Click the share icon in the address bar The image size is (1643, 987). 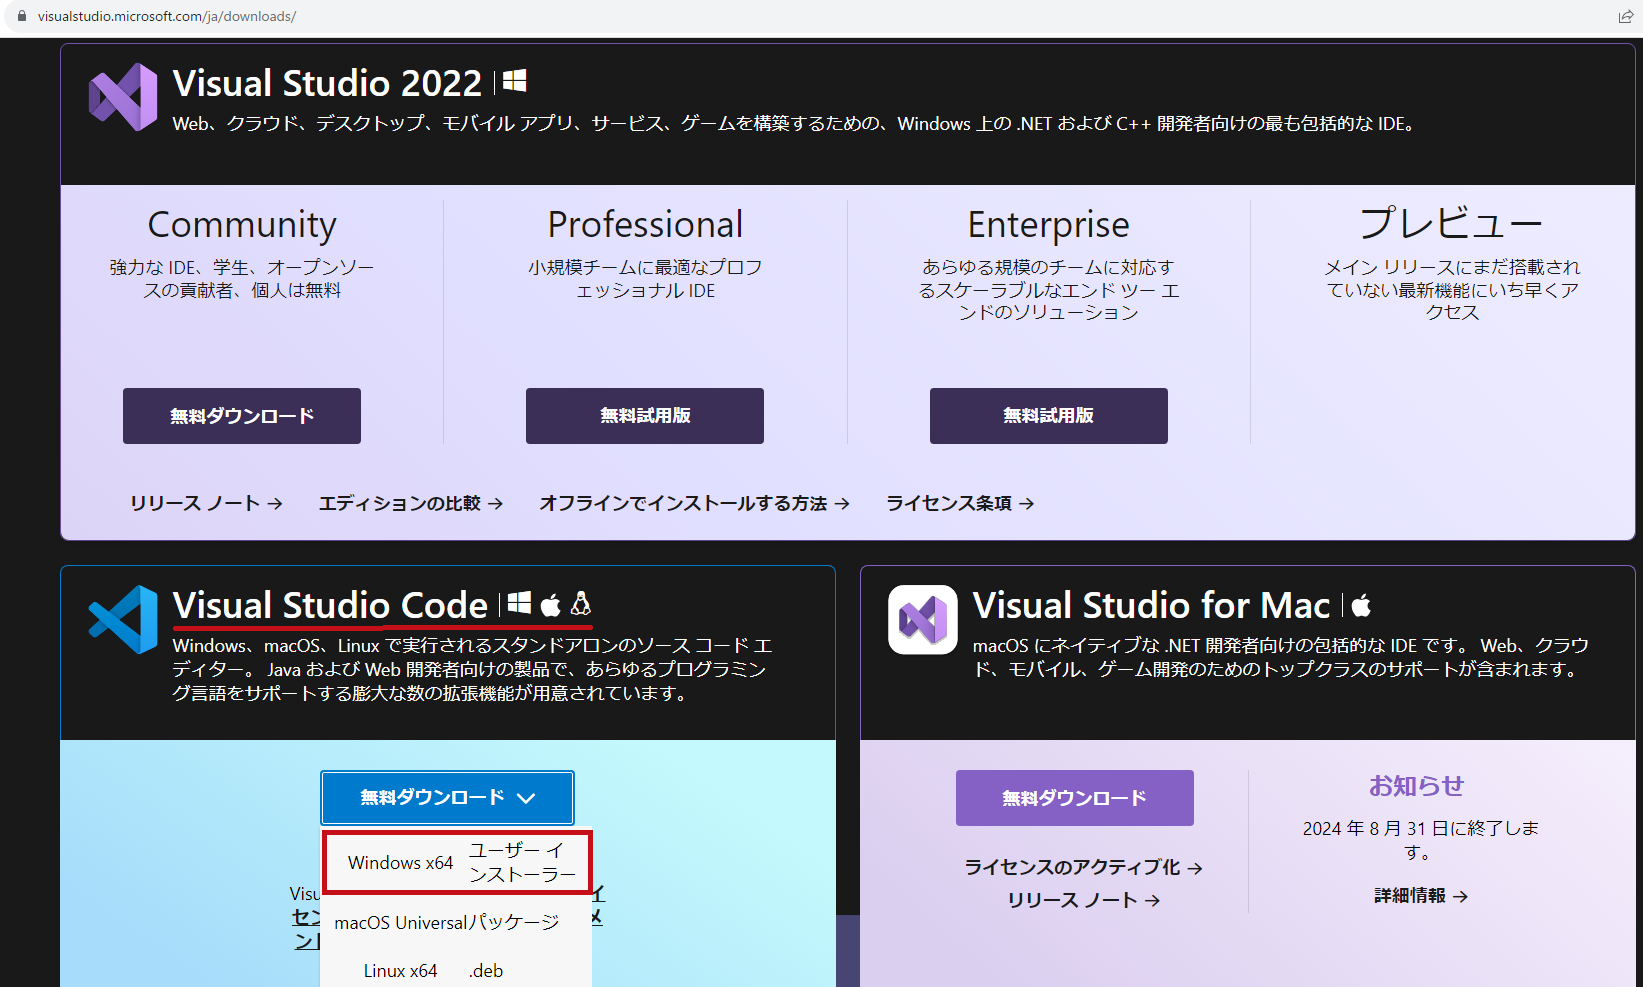1626,16
